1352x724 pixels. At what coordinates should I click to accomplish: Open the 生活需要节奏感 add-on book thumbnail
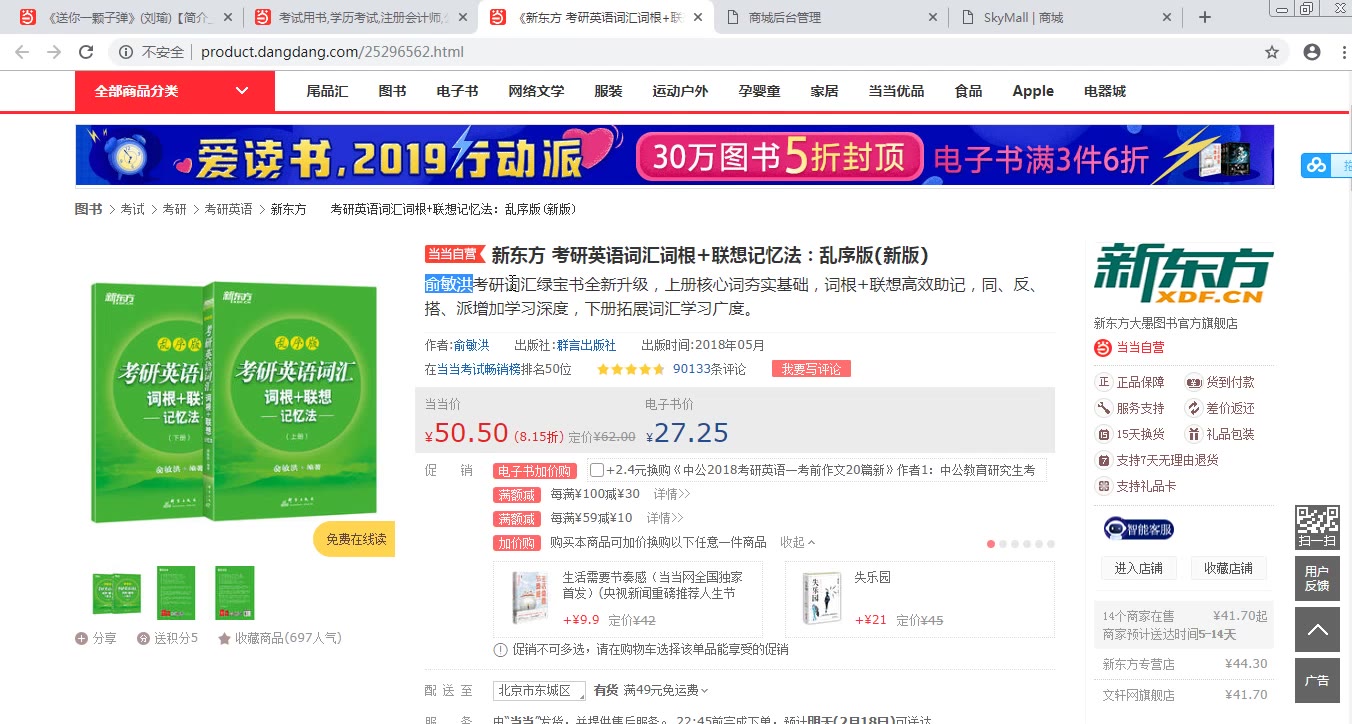(x=530, y=599)
